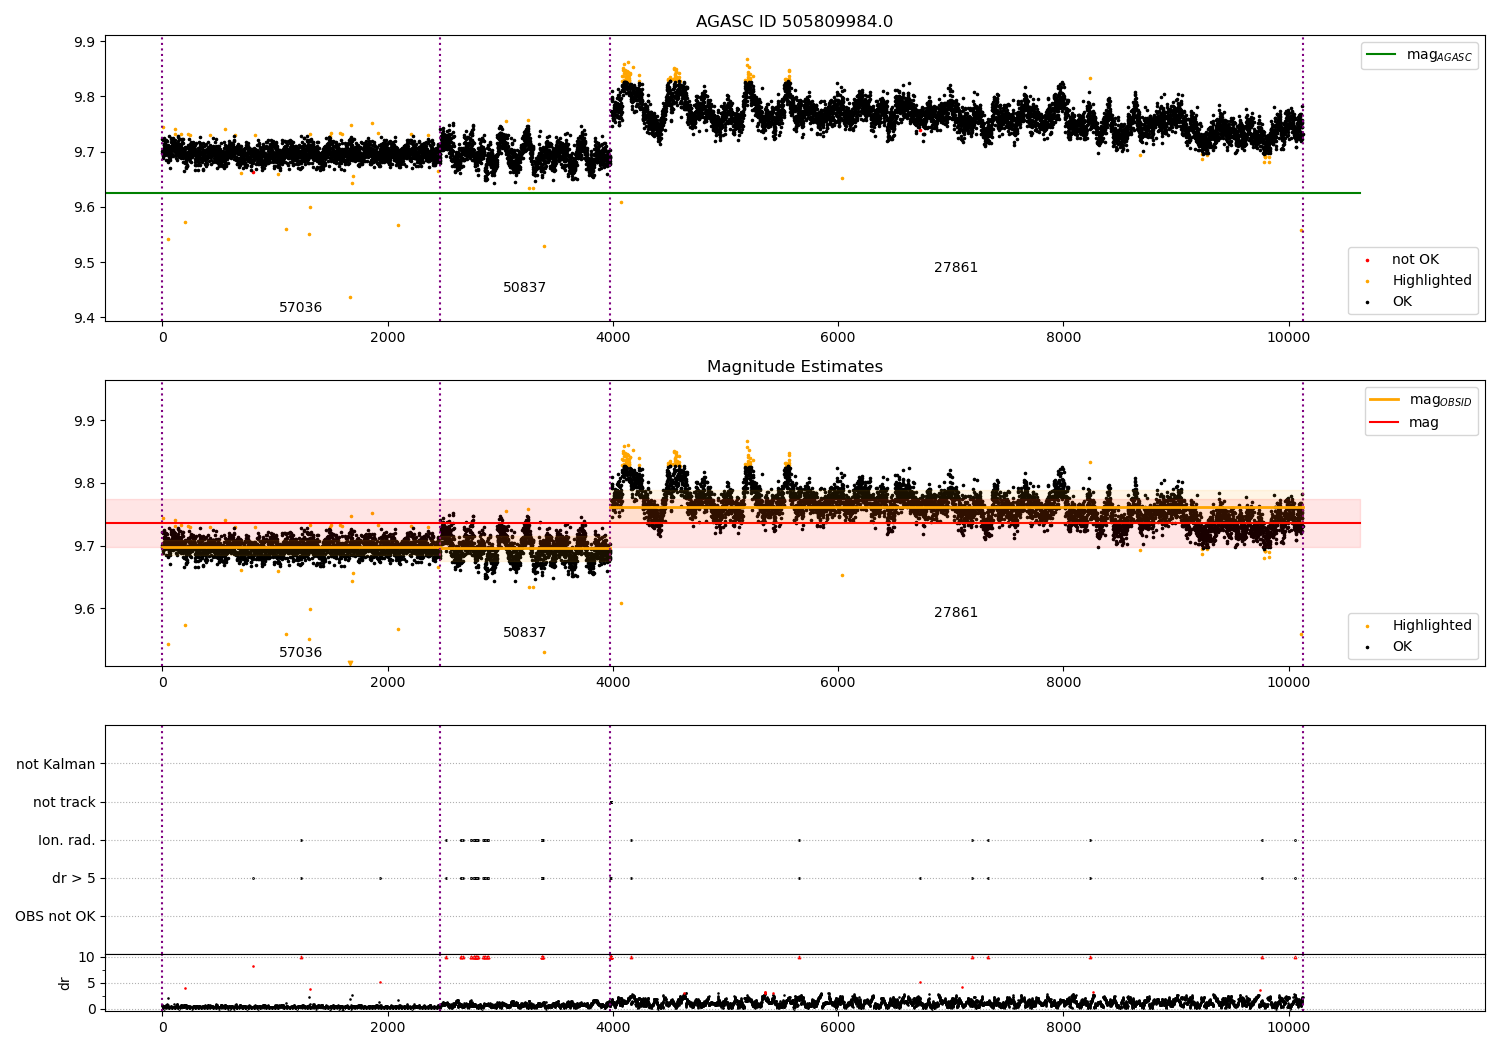Select the mag OBSID legend entry
This screenshot has height=1050, width=1500.
click(1420, 400)
